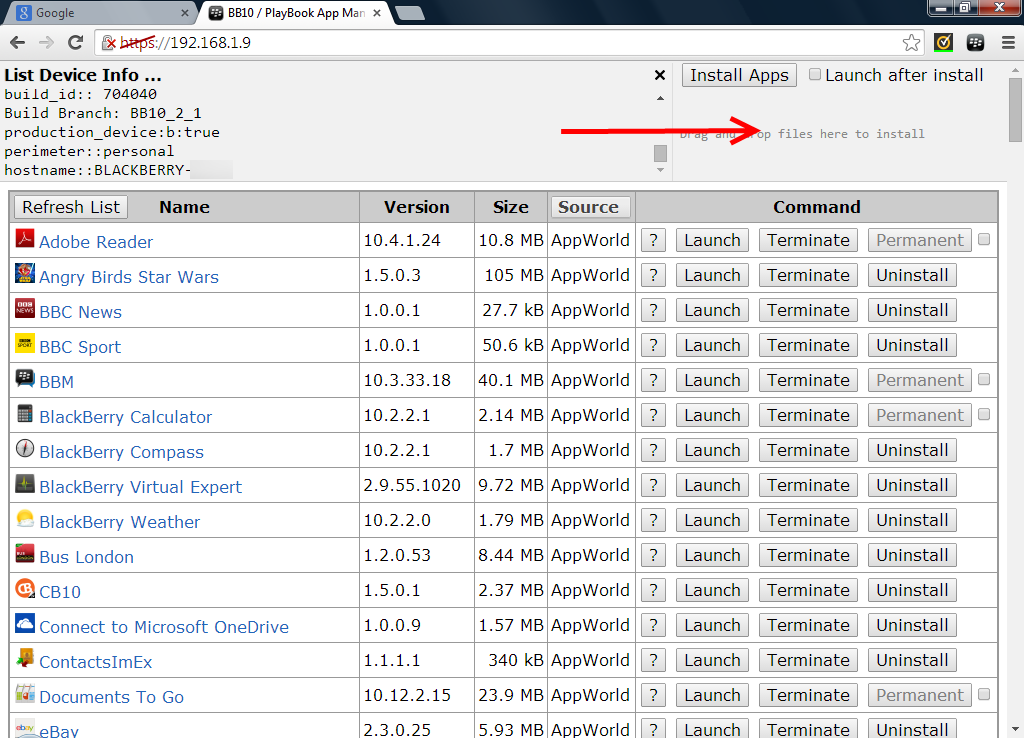Show info for CB10 with question mark
Image resolution: width=1024 pixels, height=738 pixels.
[653, 590]
